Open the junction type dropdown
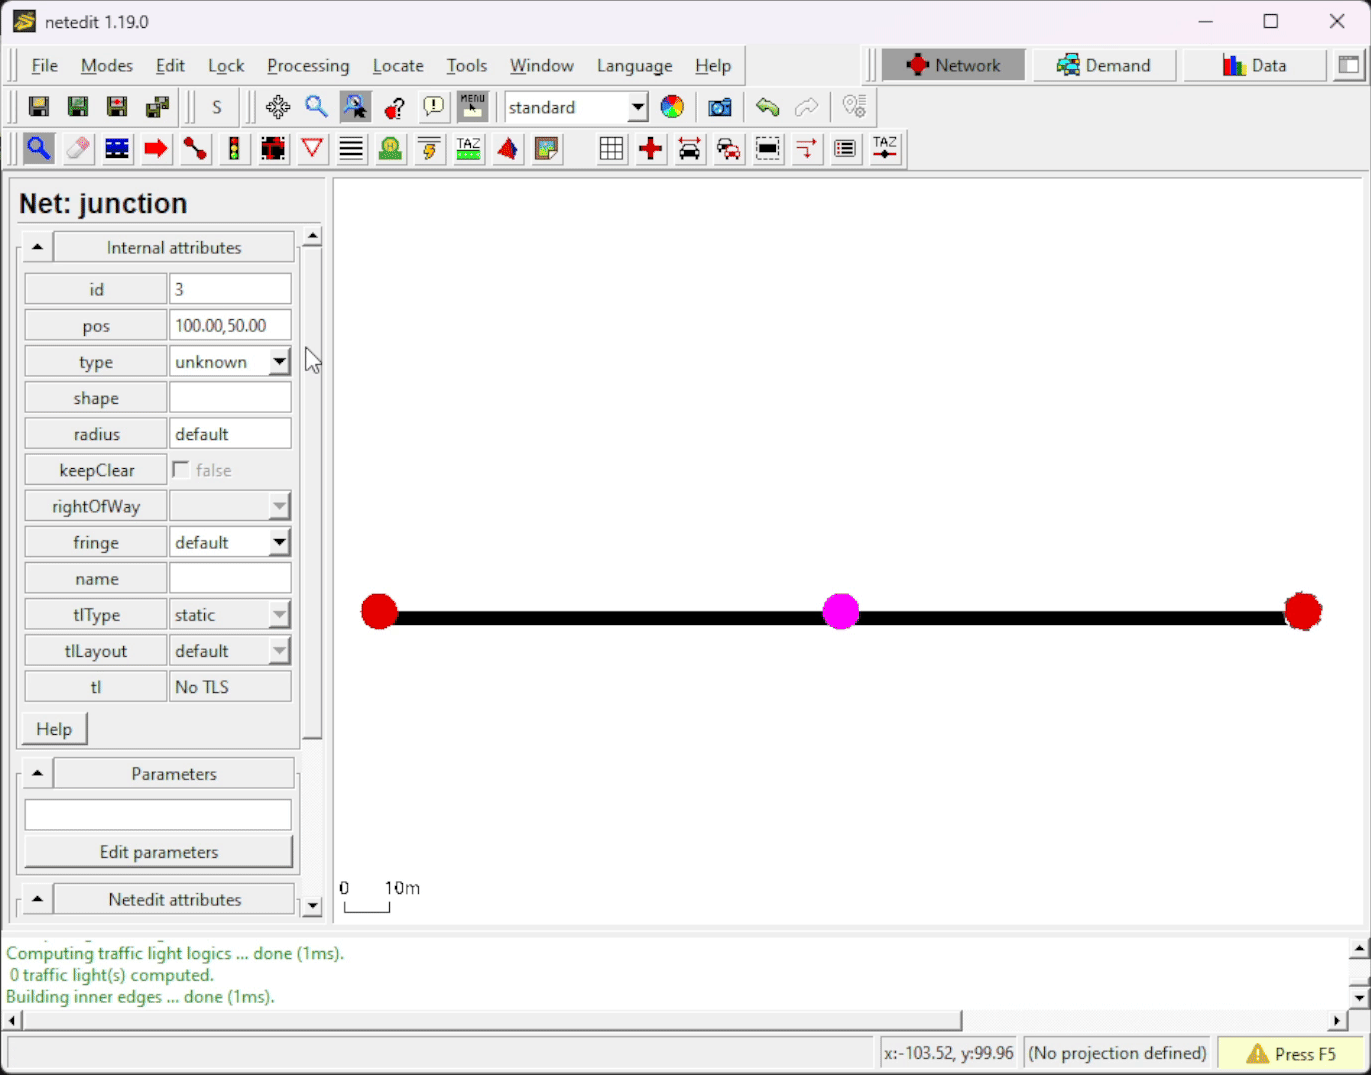 coord(279,362)
